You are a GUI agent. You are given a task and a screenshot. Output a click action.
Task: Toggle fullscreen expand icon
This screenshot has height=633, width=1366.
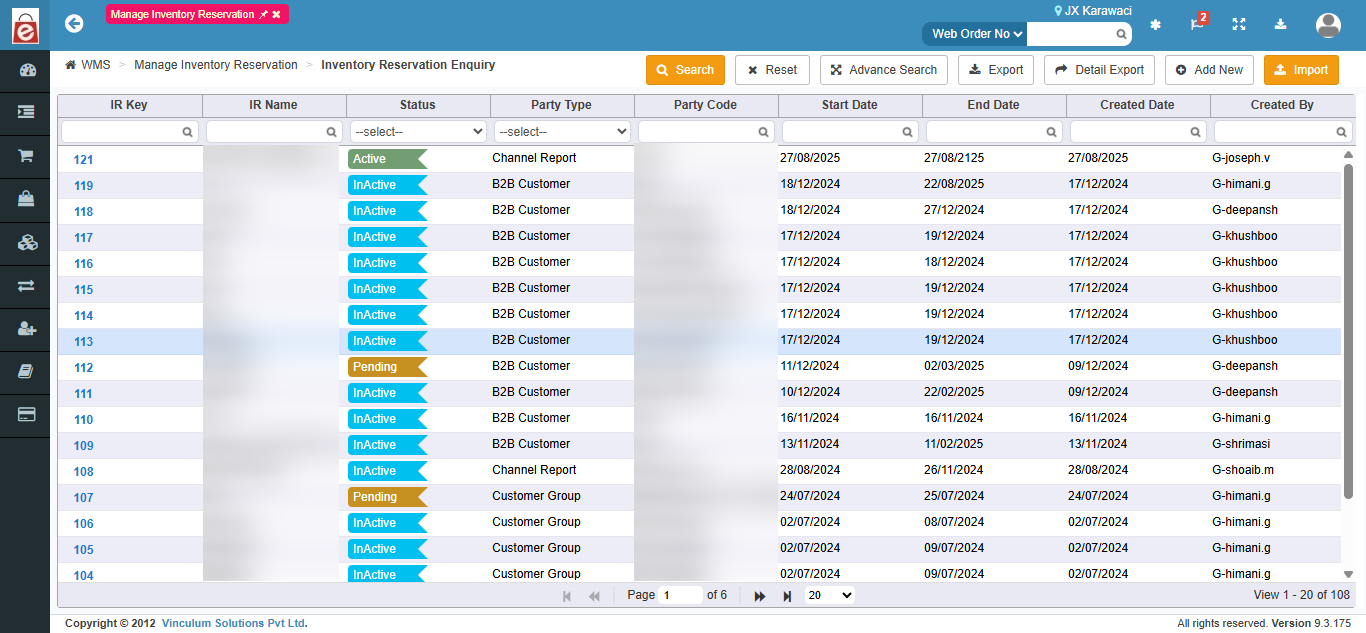1239,25
